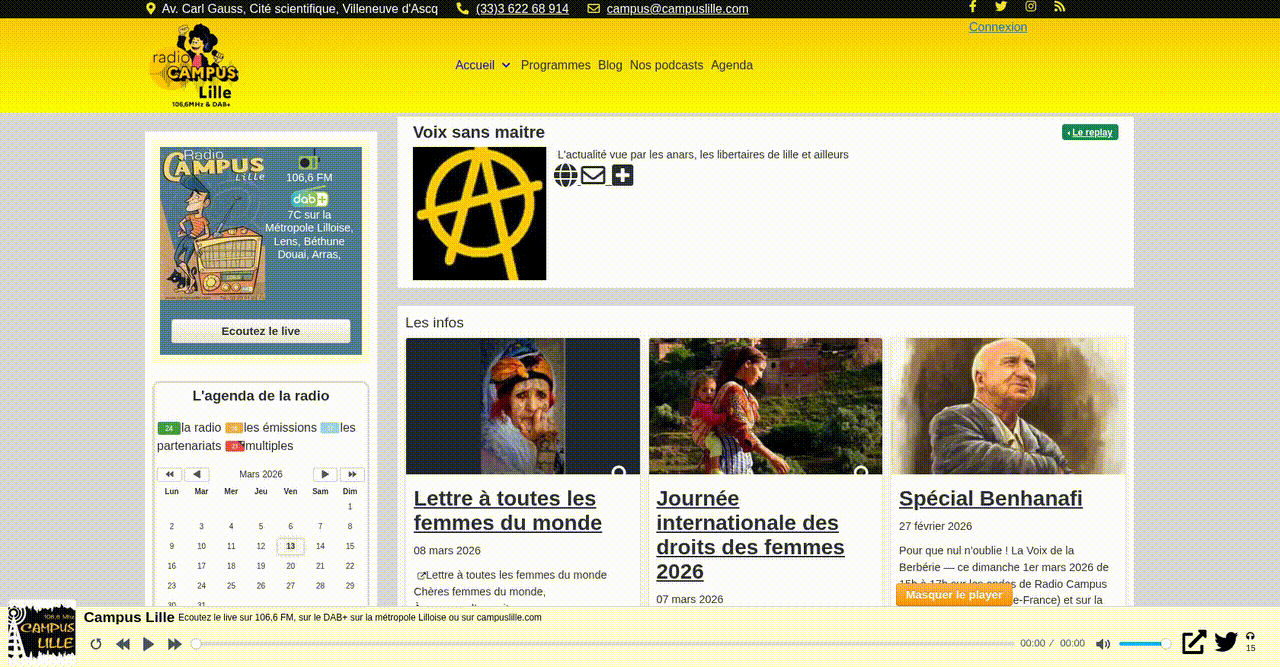Click the headphones listener count icon
This screenshot has height=667, width=1280.
(1250, 636)
